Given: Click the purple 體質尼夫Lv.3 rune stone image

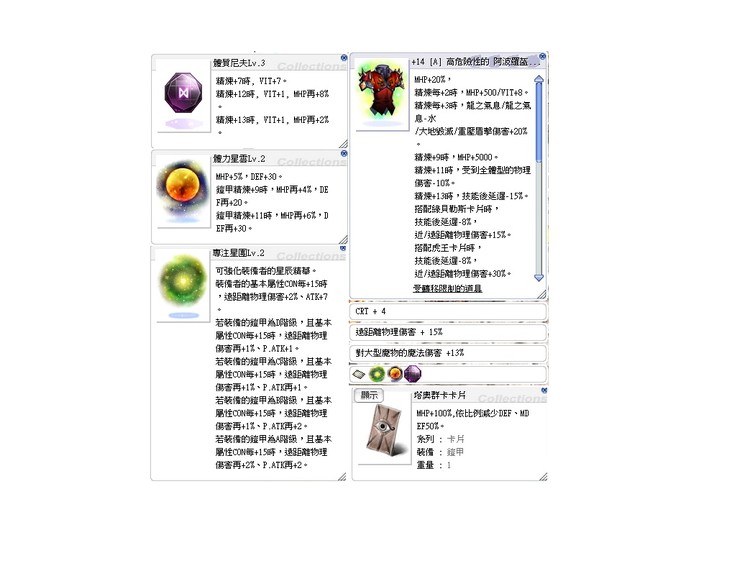Looking at the screenshot, I should [x=184, y=93].
